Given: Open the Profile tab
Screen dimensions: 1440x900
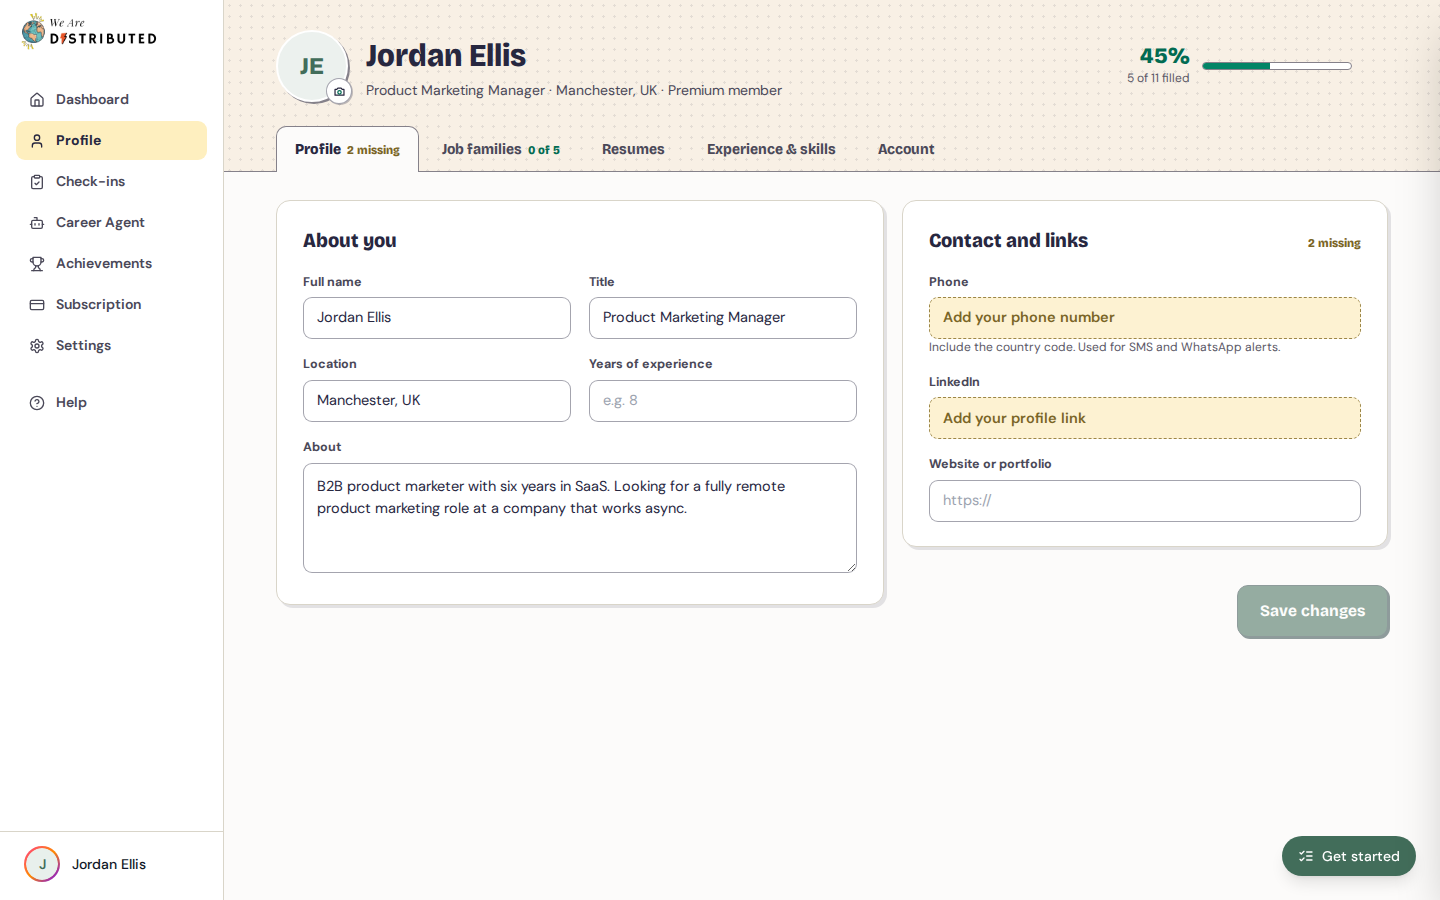Looking at the screenshot, I should (x=347, y=149).
